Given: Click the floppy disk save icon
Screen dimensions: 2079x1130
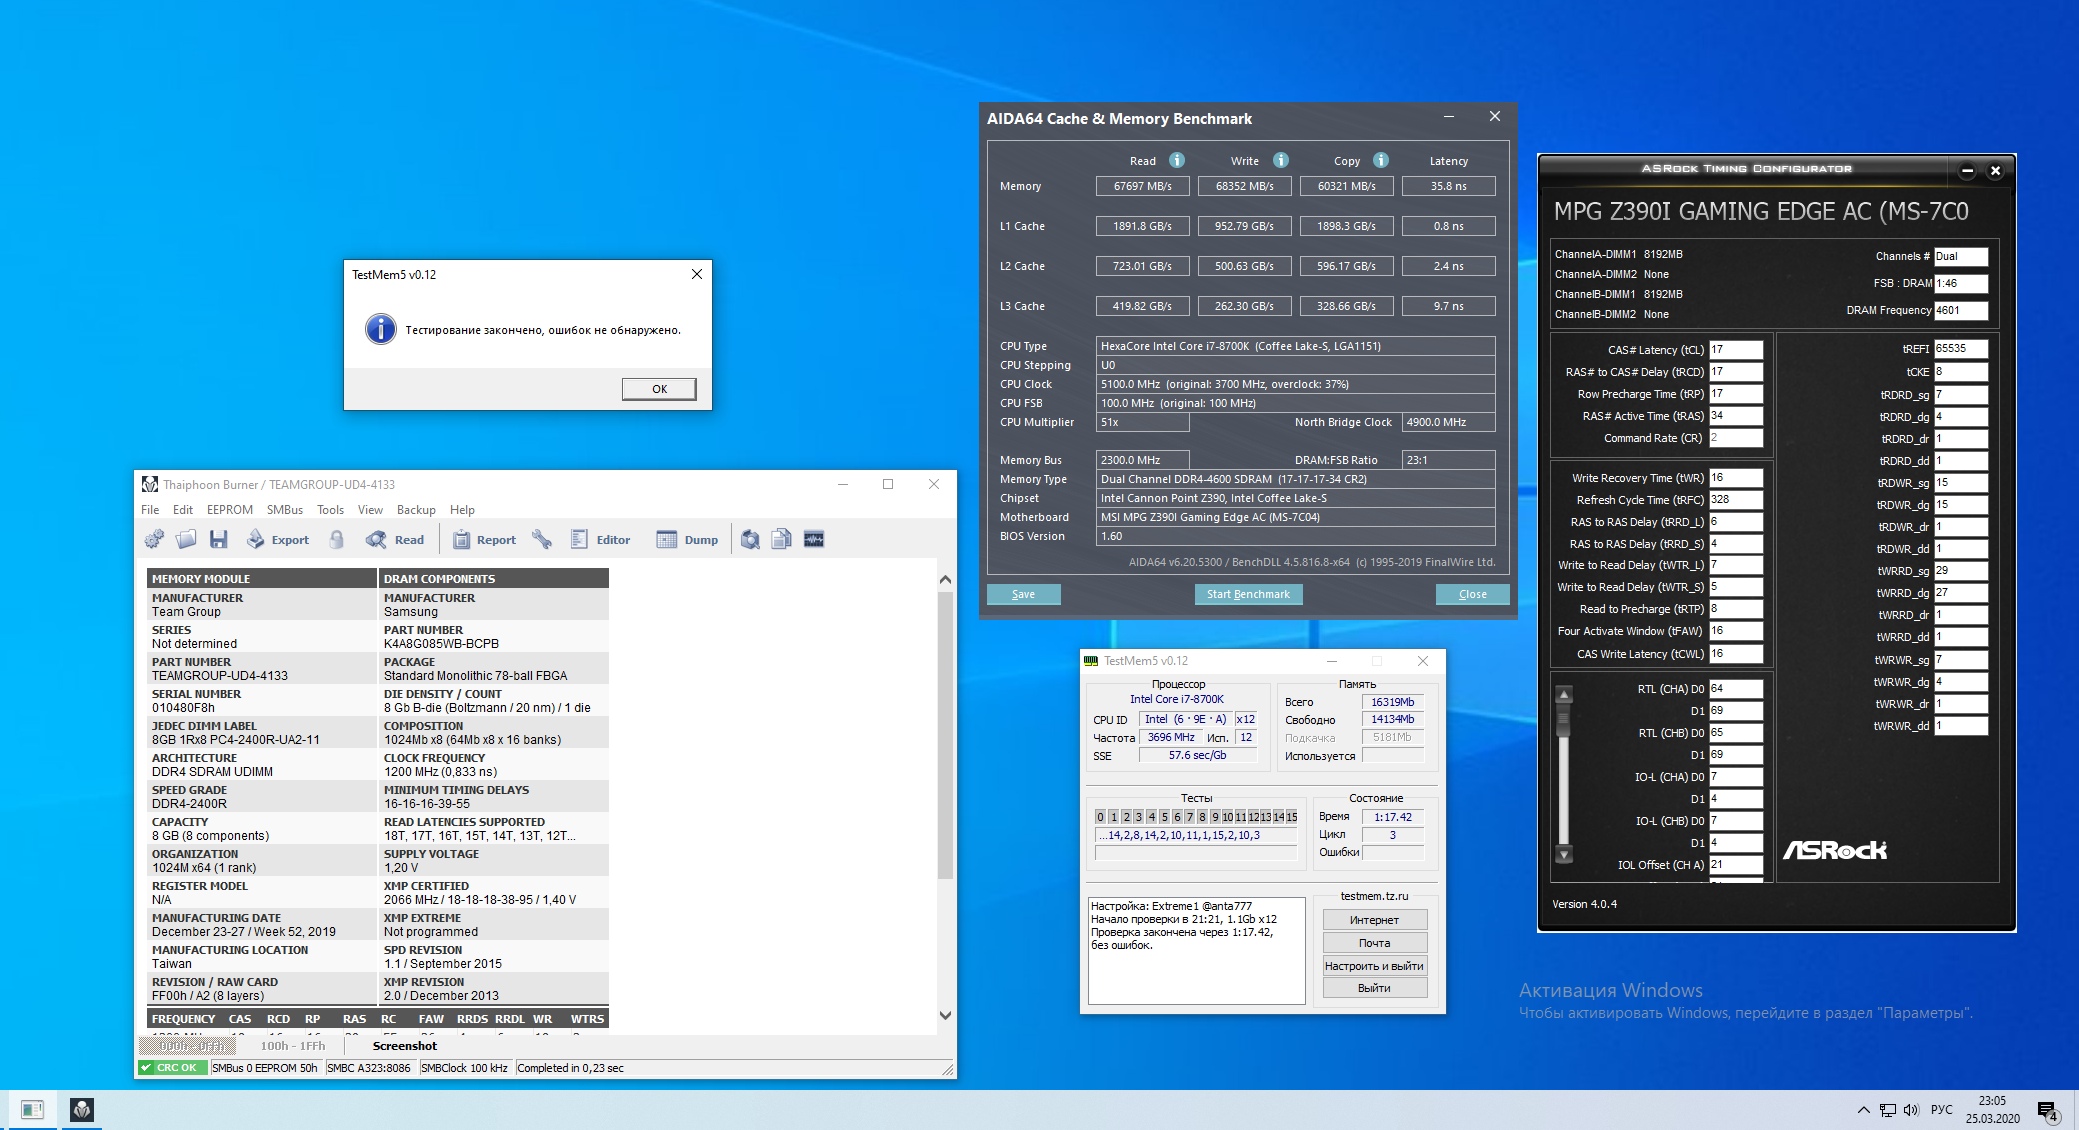Looking at the screenshot, I should pyautogui.click(x=218, y=540).
